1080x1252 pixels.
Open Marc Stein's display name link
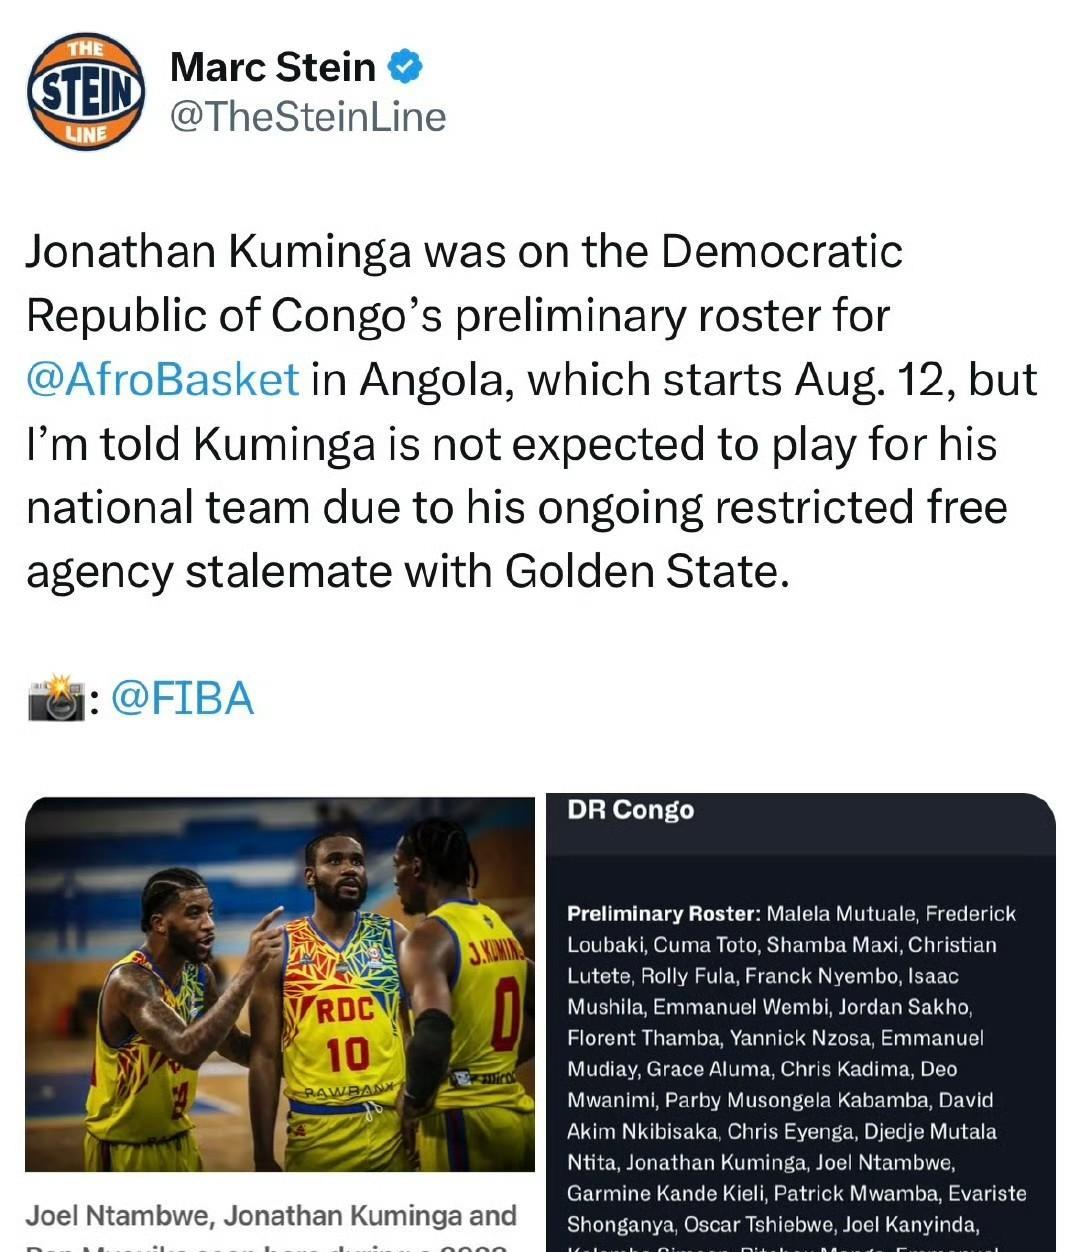[x=272, y=67]
